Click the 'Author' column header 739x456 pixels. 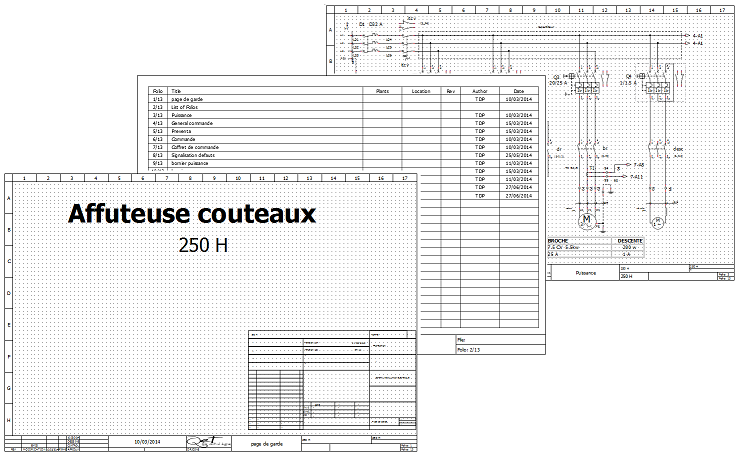479,91
